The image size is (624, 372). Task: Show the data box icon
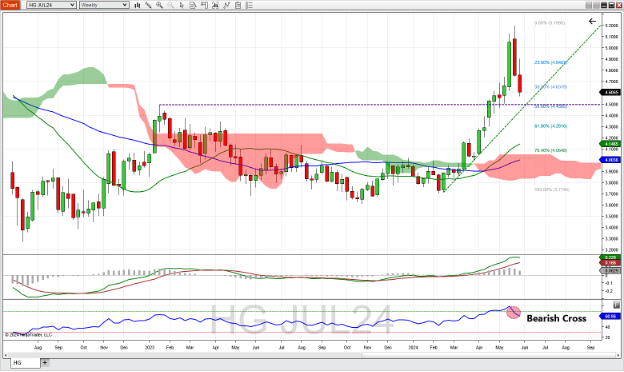tap(238, 5)
